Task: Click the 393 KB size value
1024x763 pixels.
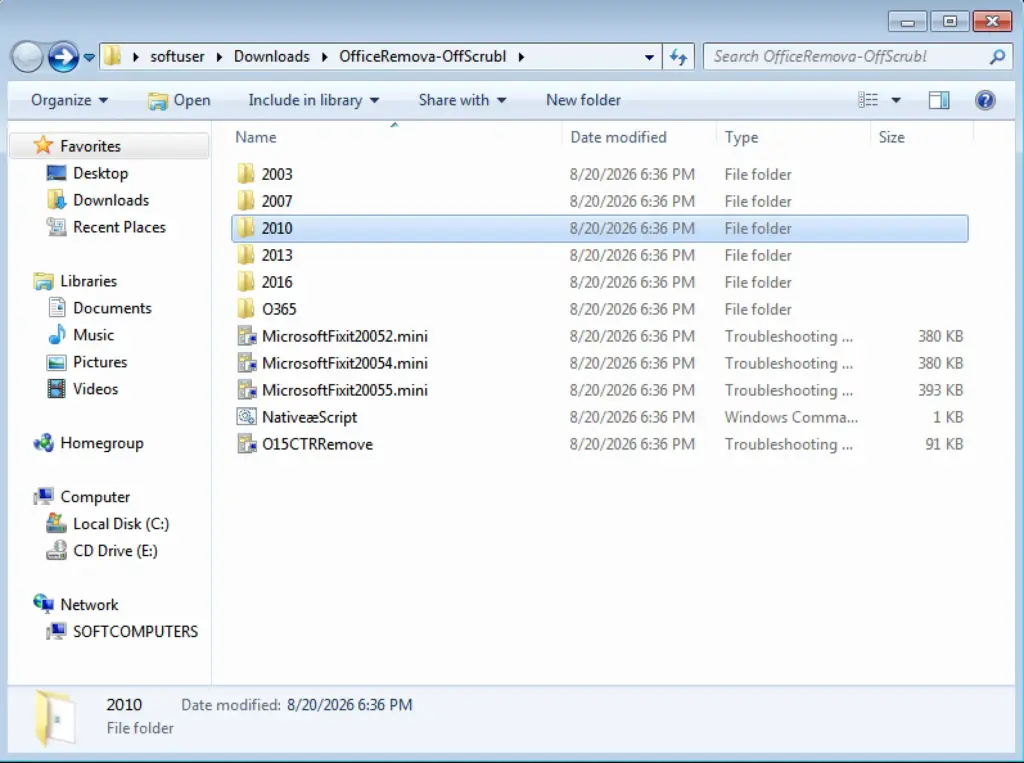Action: click(940, 390)
